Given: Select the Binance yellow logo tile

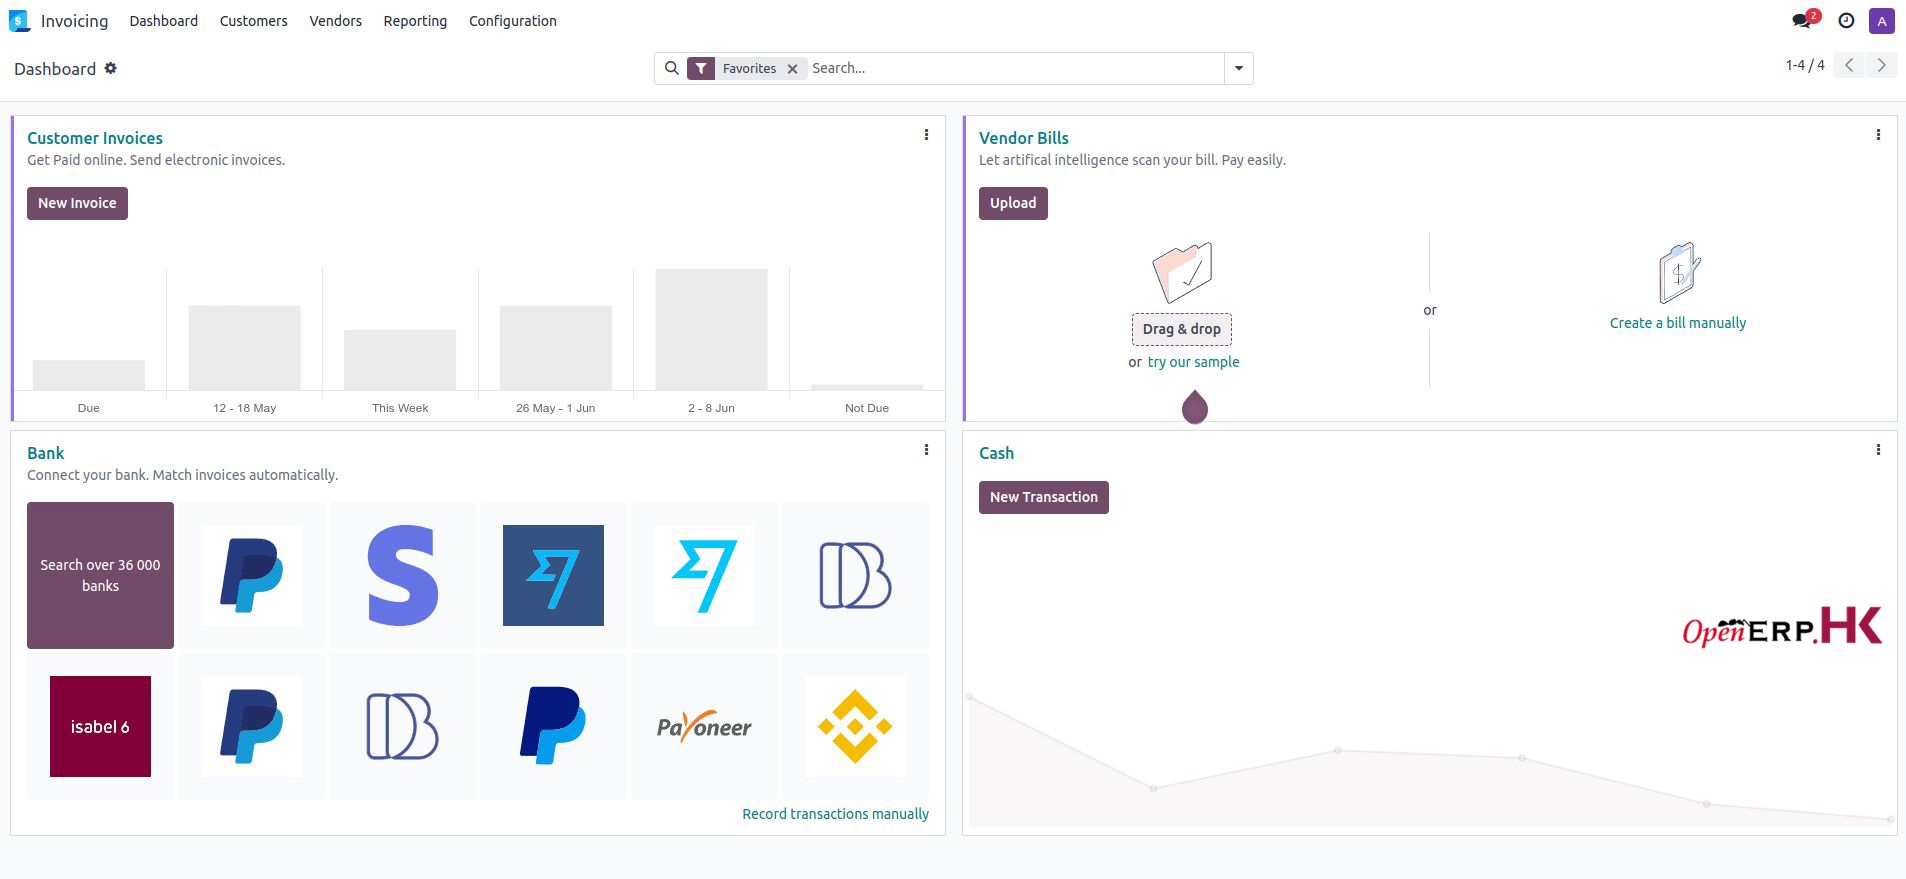Looking at the screenshot, I should click(855, 727).
